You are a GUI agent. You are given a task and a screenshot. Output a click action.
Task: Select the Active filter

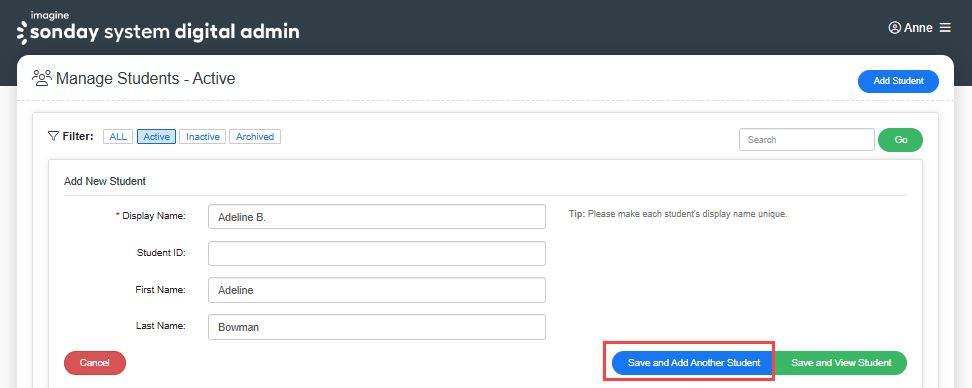(156, 136)
